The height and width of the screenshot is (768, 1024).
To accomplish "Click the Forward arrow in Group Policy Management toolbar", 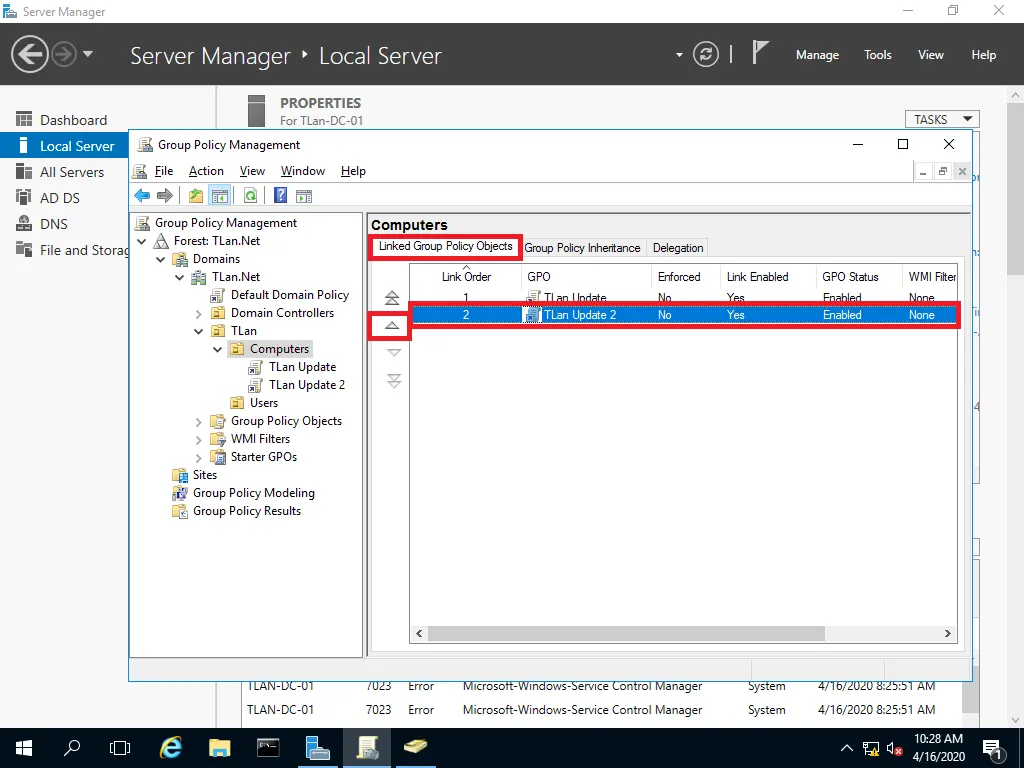I will (165, 195).
